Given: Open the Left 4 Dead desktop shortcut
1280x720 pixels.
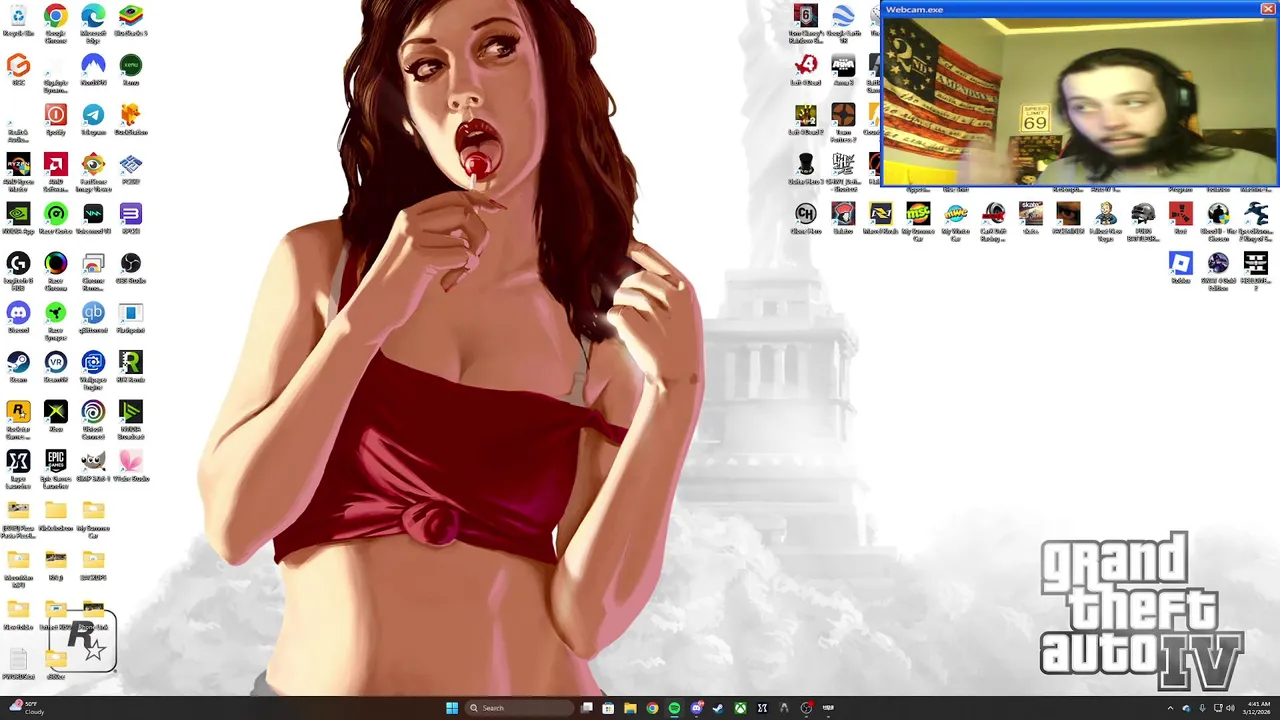Looking at the screenshot, I should point(806,70).
